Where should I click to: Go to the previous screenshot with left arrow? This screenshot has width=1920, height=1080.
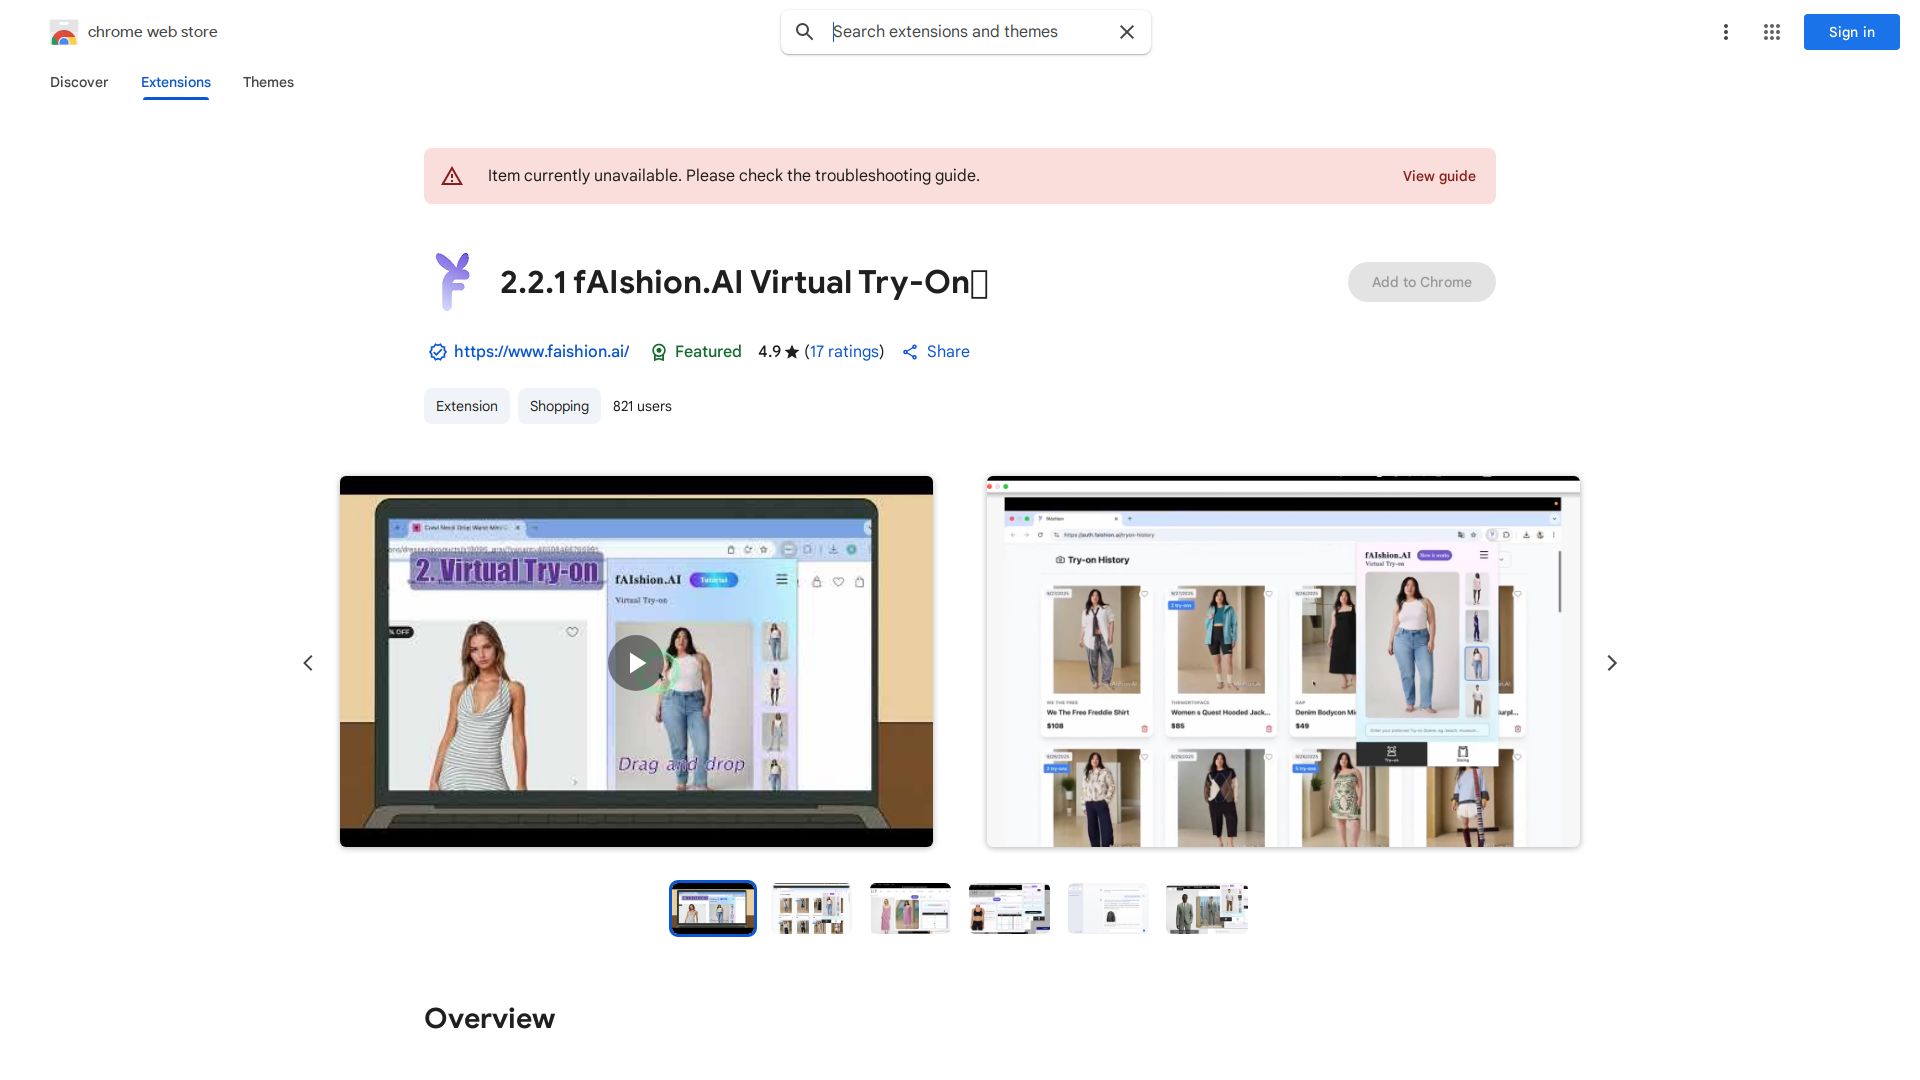(308, 663)
